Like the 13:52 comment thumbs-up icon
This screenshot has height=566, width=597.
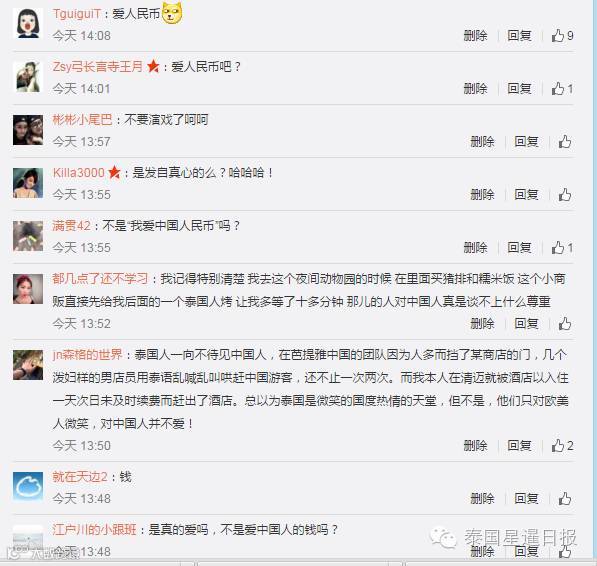click(565, 324)
